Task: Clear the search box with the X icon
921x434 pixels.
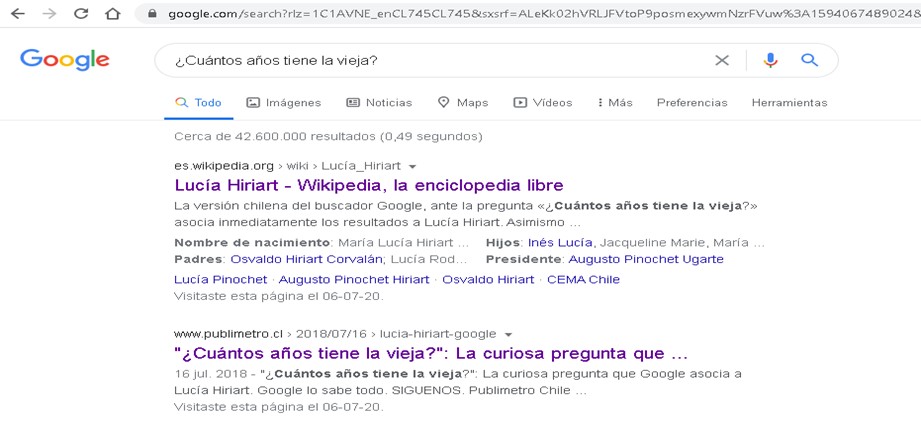Action: point(722,60)
